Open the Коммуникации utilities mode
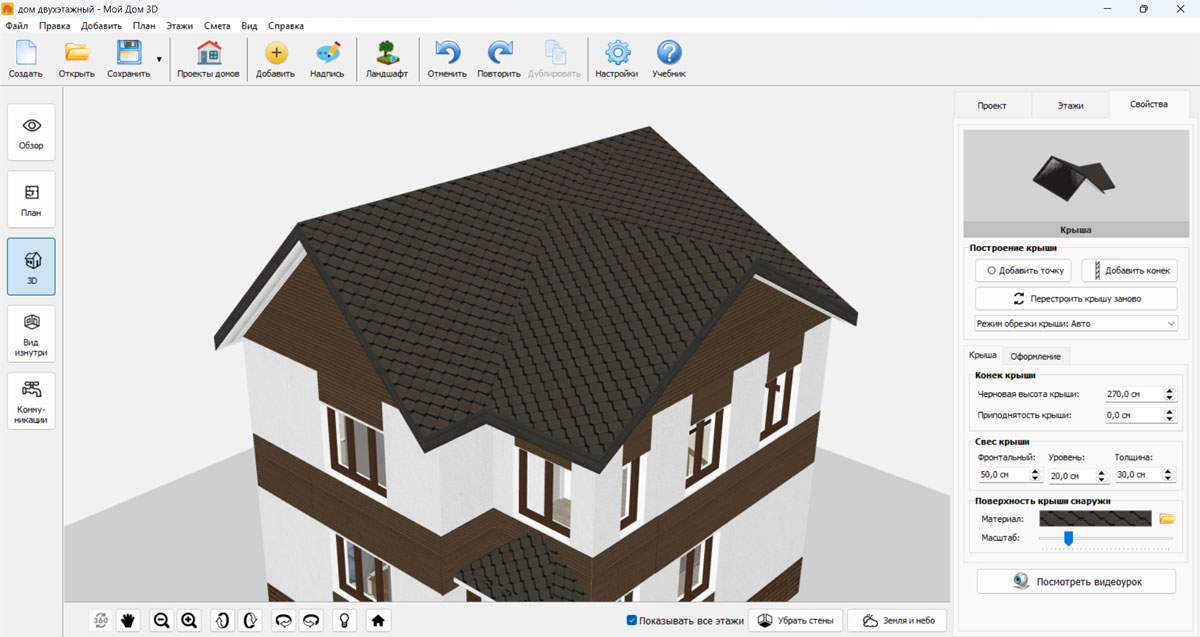Screen dimensions: 1200x637 31,400
